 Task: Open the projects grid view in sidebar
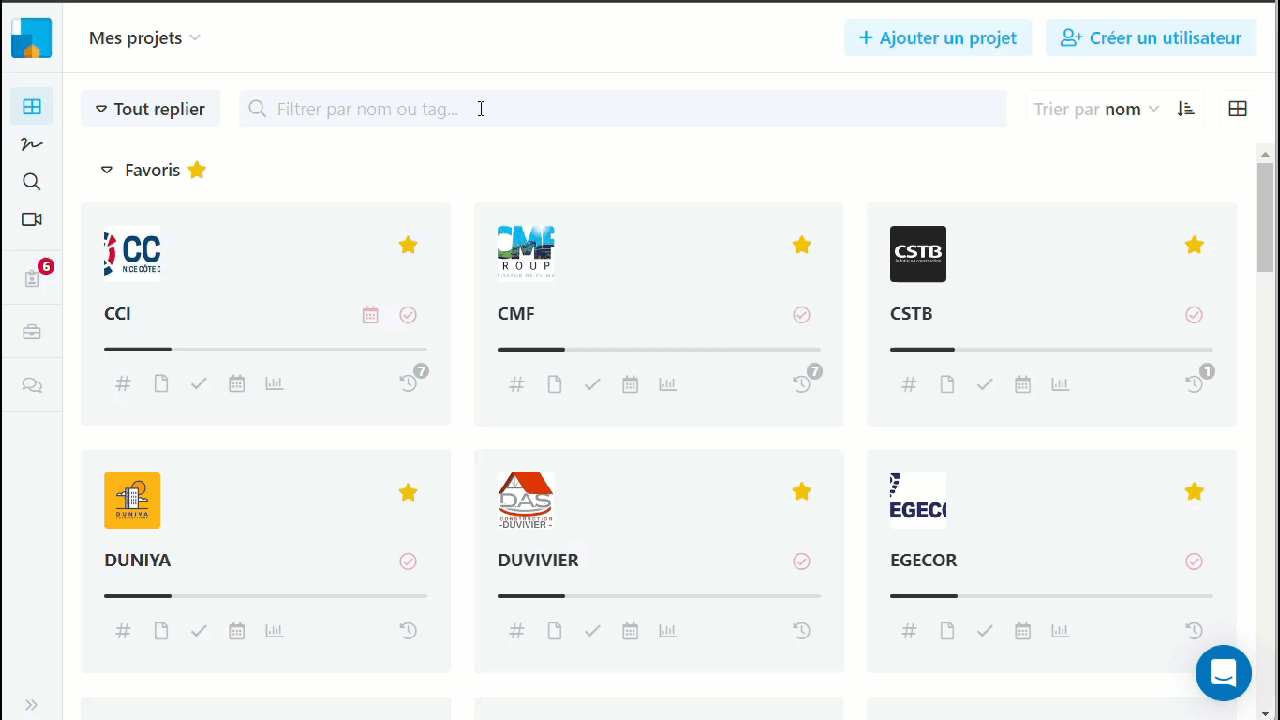click(32, 106)
